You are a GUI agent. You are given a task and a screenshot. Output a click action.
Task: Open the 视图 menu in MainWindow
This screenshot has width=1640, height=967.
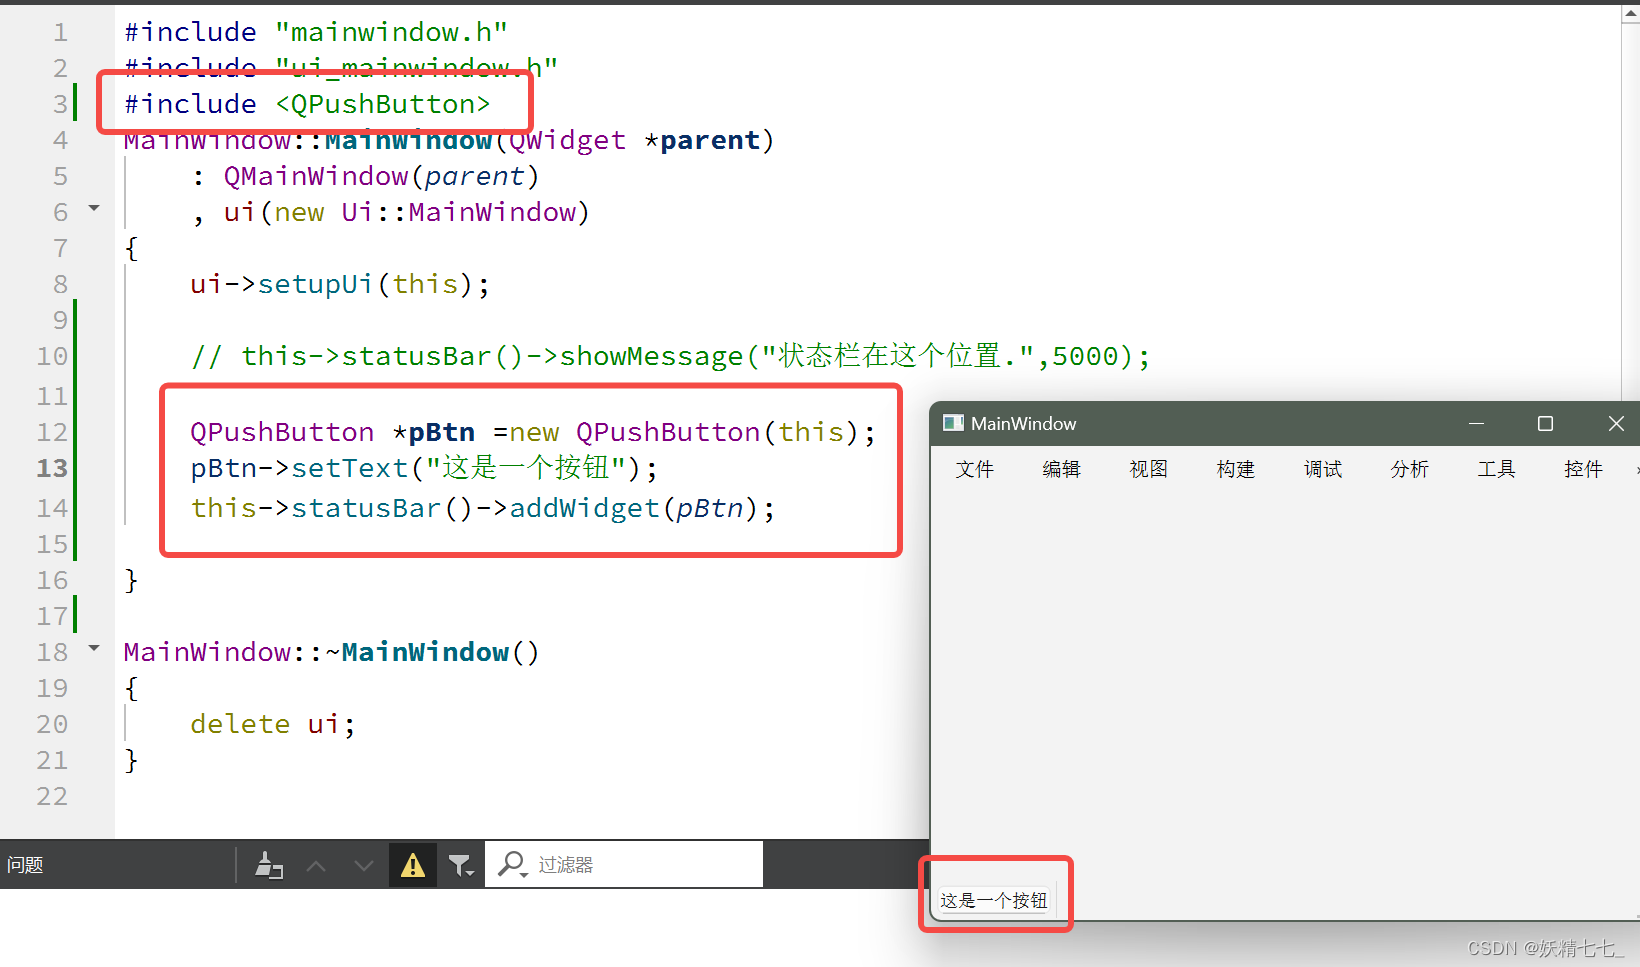tap(1148, 469)
